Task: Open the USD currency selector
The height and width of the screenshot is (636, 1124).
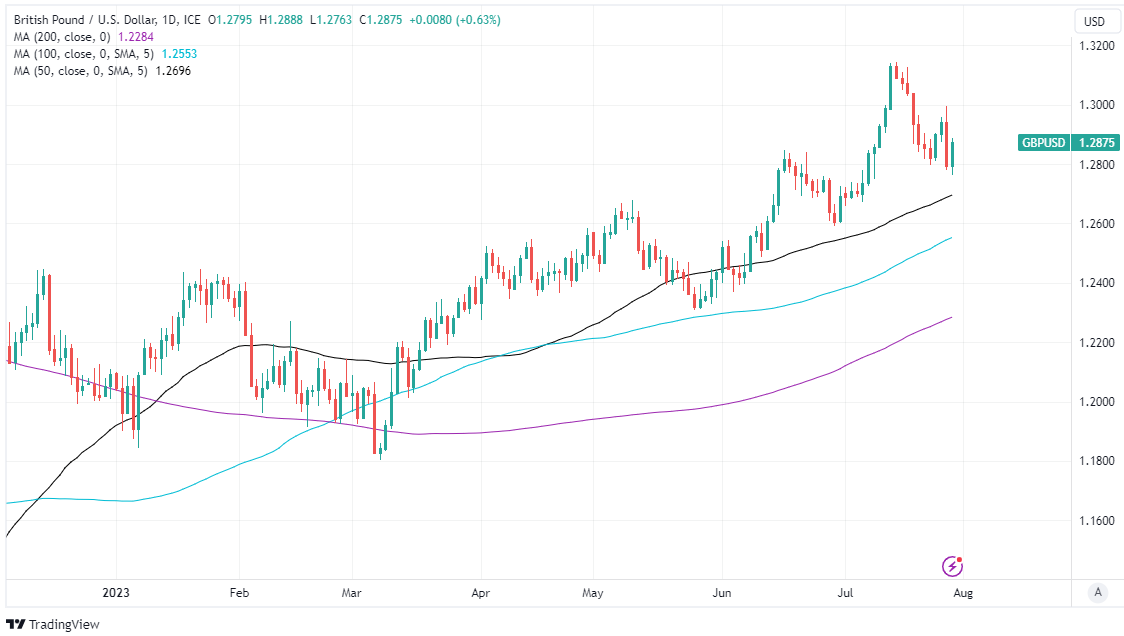Action: click(x=1096, y=21)
